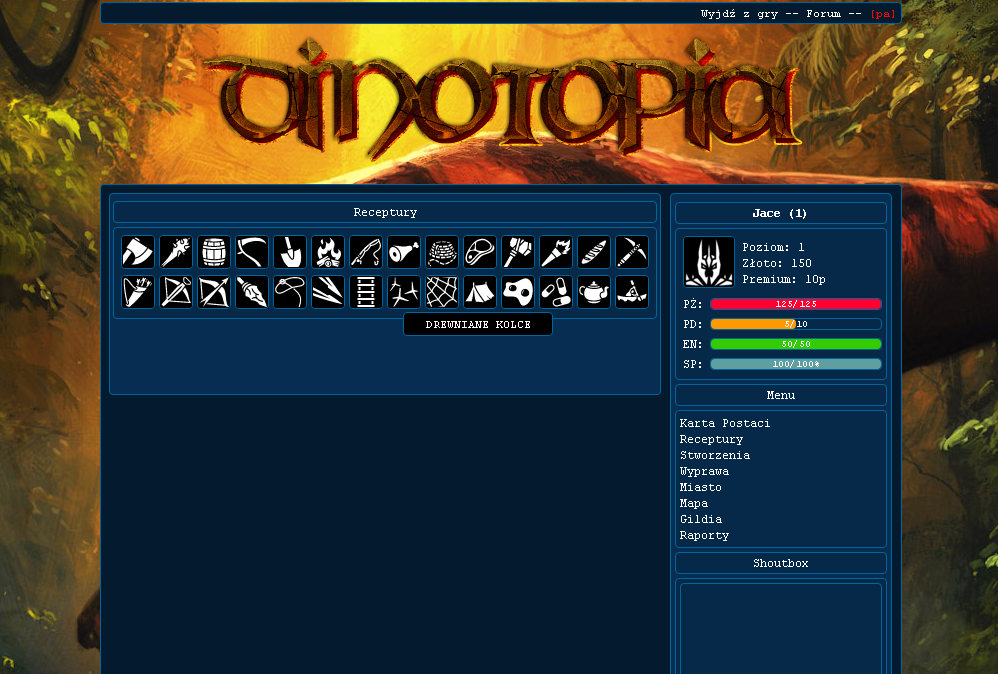
Task: Select the spiked club recipe icon
Action: click(176, 251)
